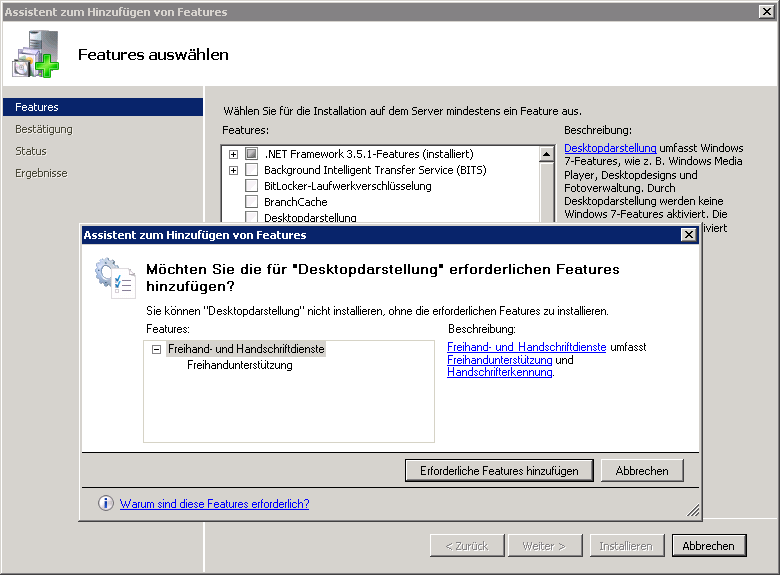Close the main wizard window
Image resolution: width=780 pixels, height=575 pixels.
[766, 12]
